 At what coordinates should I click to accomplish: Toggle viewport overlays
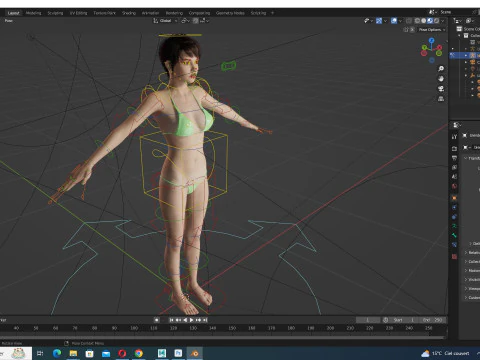tap(394, 21)
